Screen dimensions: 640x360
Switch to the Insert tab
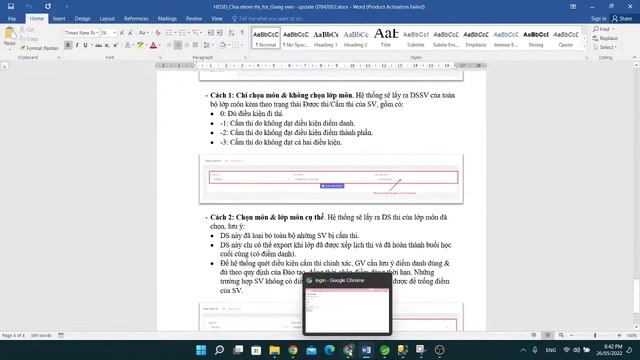coord(59,19)
